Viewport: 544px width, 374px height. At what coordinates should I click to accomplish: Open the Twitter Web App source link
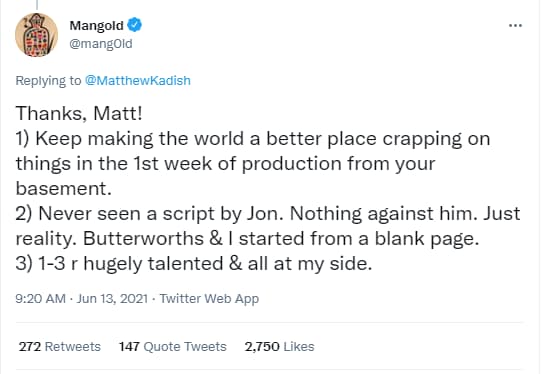coord(209,298)
